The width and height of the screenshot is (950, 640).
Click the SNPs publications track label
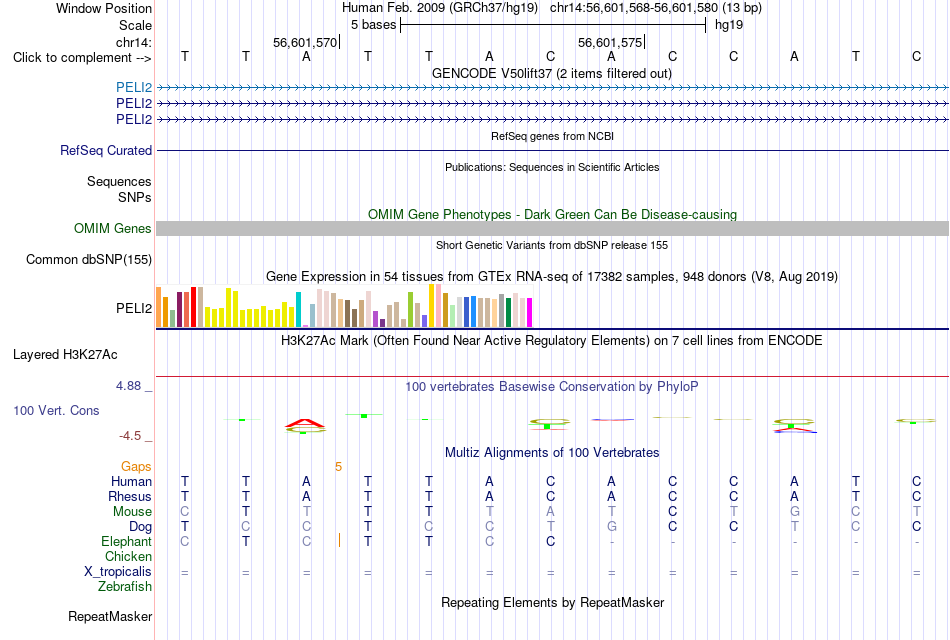pos(135,197)
